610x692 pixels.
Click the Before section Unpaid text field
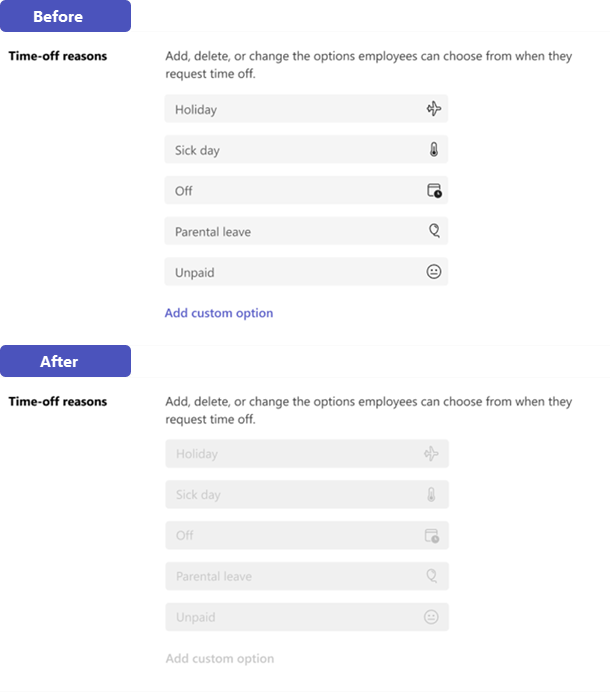pyautogui.click(x=290, y=272)
